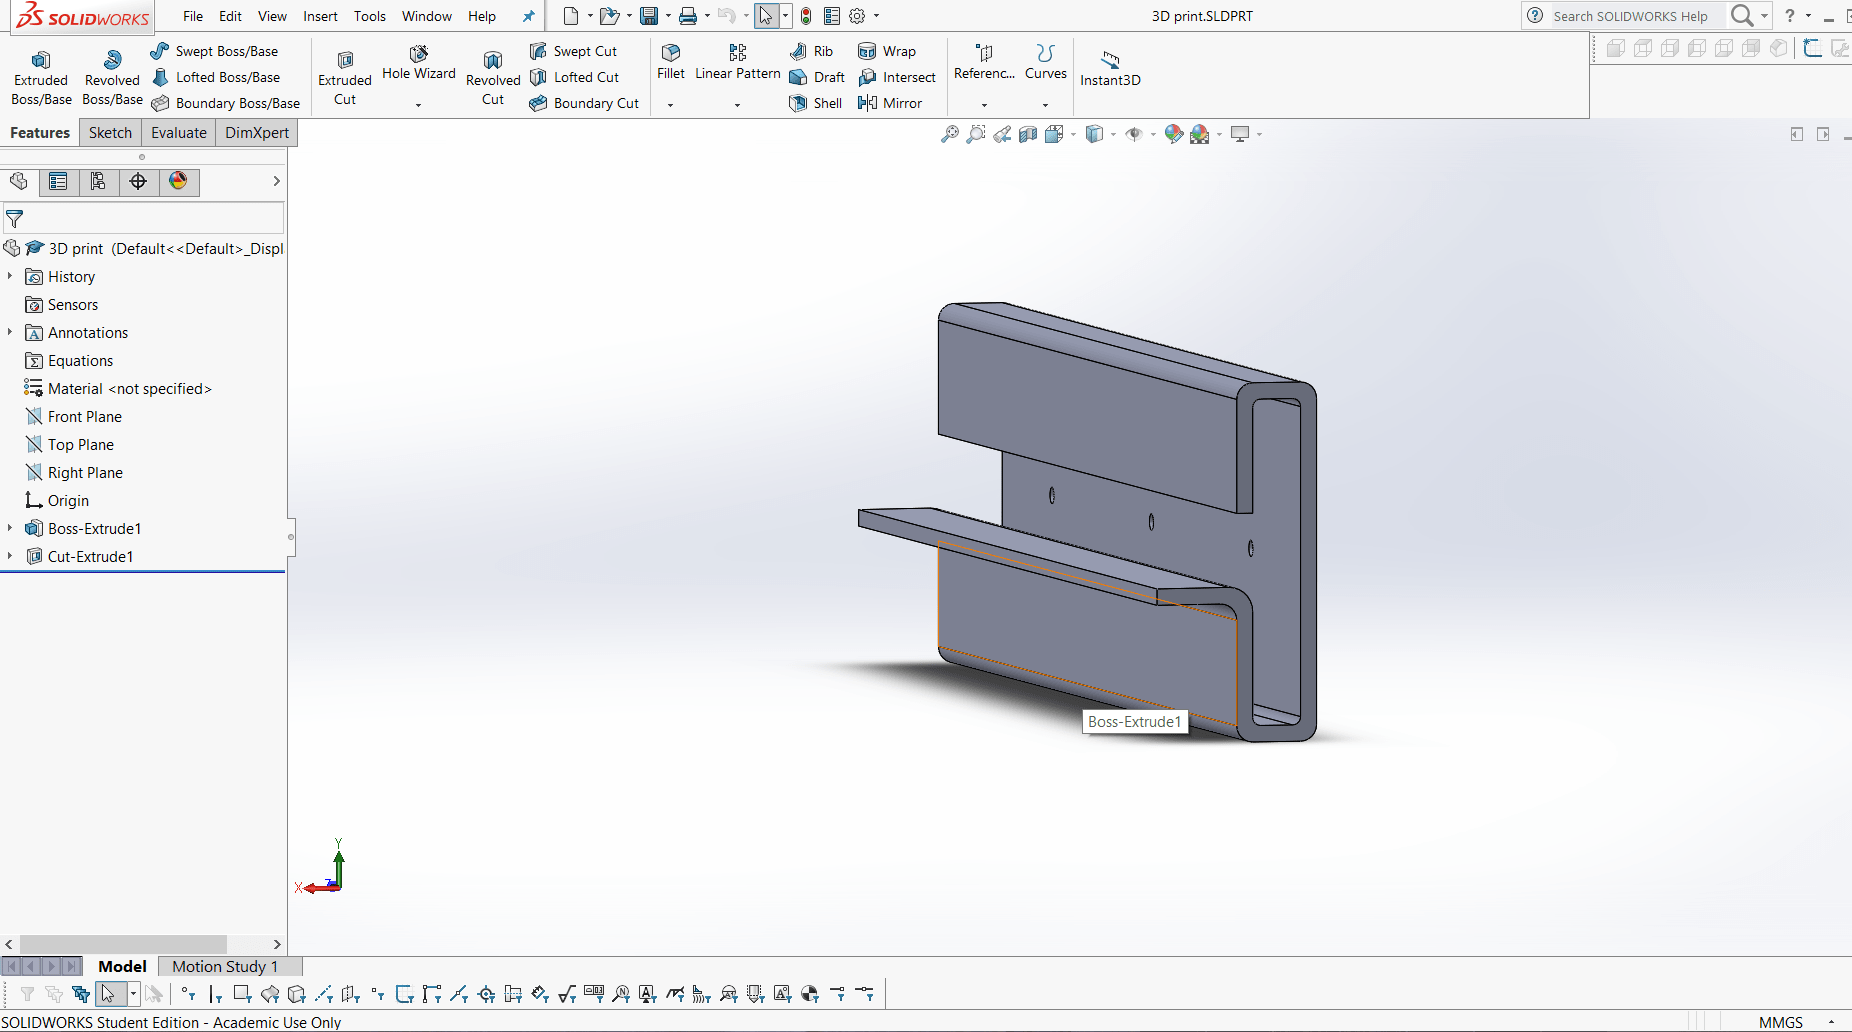Open the Linear Pattern dropdown arrow

coord(737,105)
